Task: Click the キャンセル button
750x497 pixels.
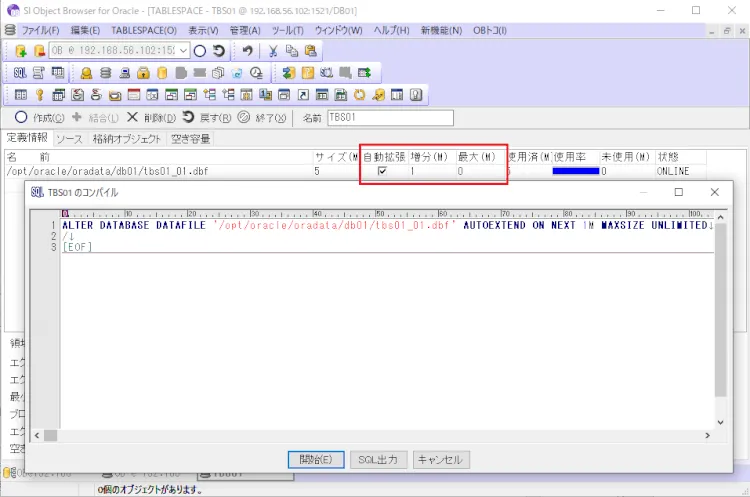Action: point(441,459)
